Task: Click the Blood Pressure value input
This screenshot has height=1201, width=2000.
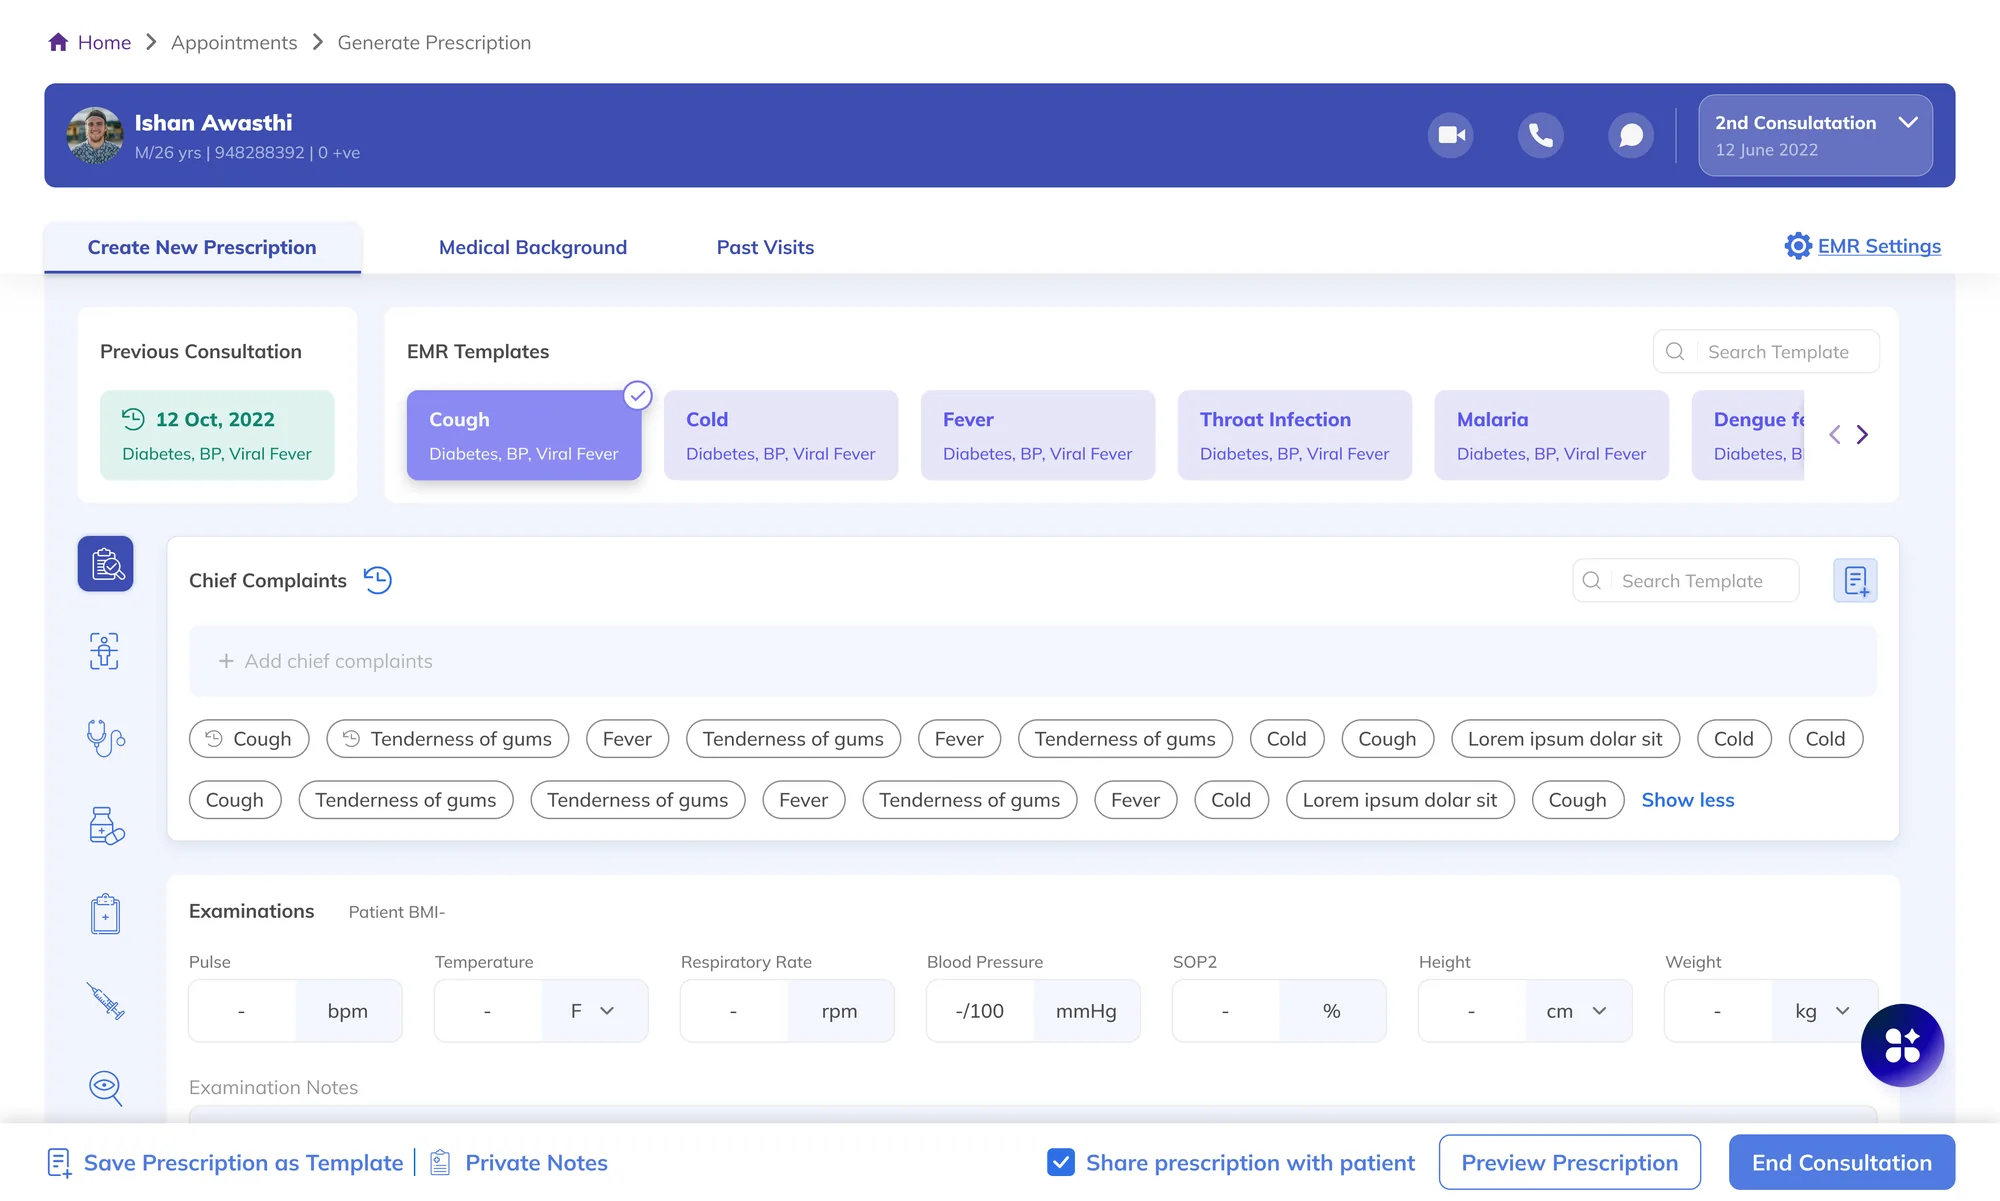Action: tap(980, 1011)
